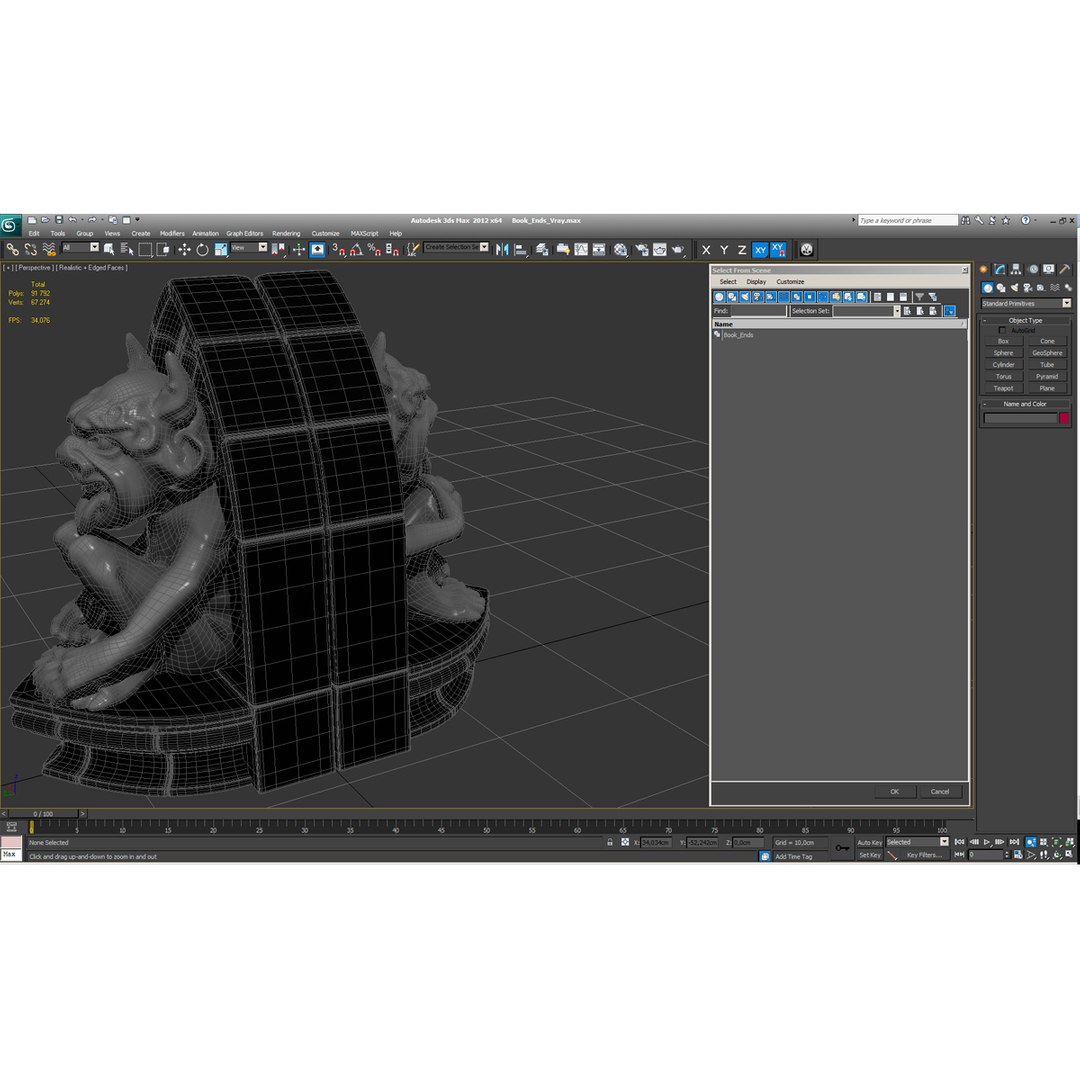Collapse the Object Type rollout
Viewport: 1080px width, 1080px height.
pos(1025,320)
